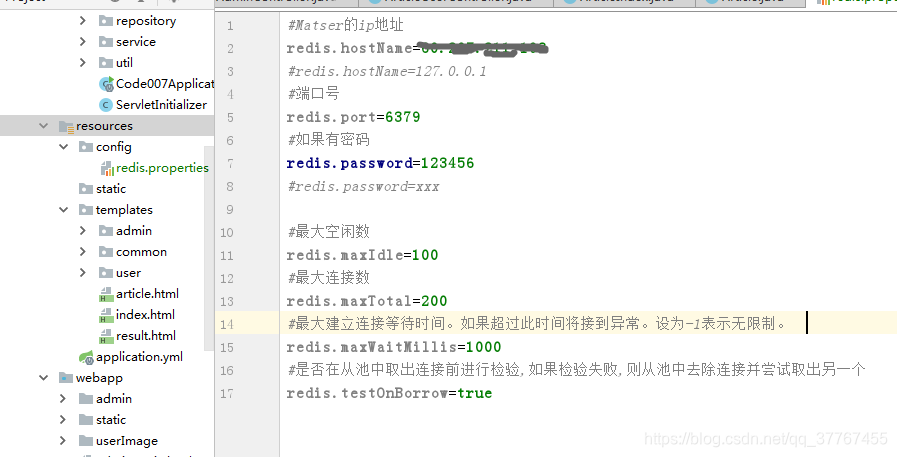Screen dimensions: 897x457
Task: Click line number 1 in the gutter
Action: pyautogui.click(x=230, y=26)
